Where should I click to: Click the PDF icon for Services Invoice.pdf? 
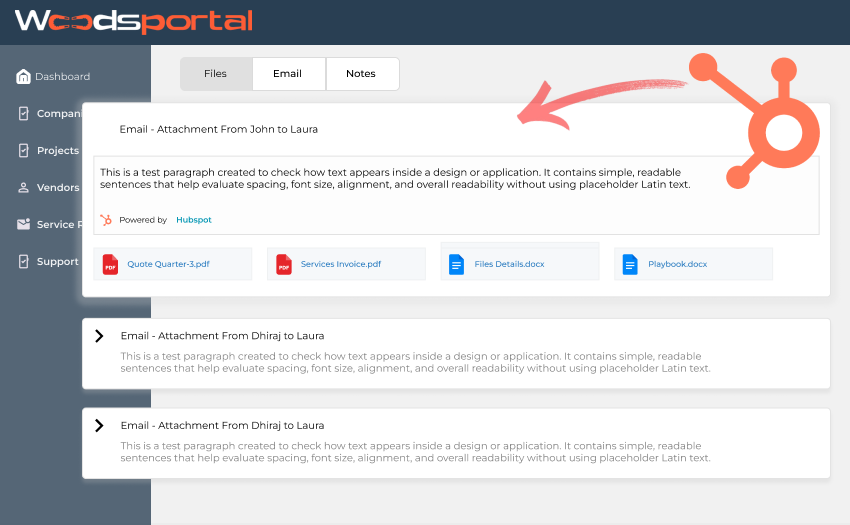tap(284, 264)
